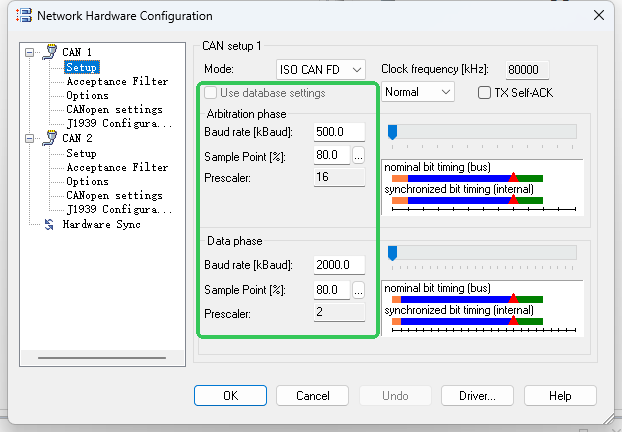622x432 pixels.
Task: Click the data phase baud rate slider thumb
Action: point(392,253)
